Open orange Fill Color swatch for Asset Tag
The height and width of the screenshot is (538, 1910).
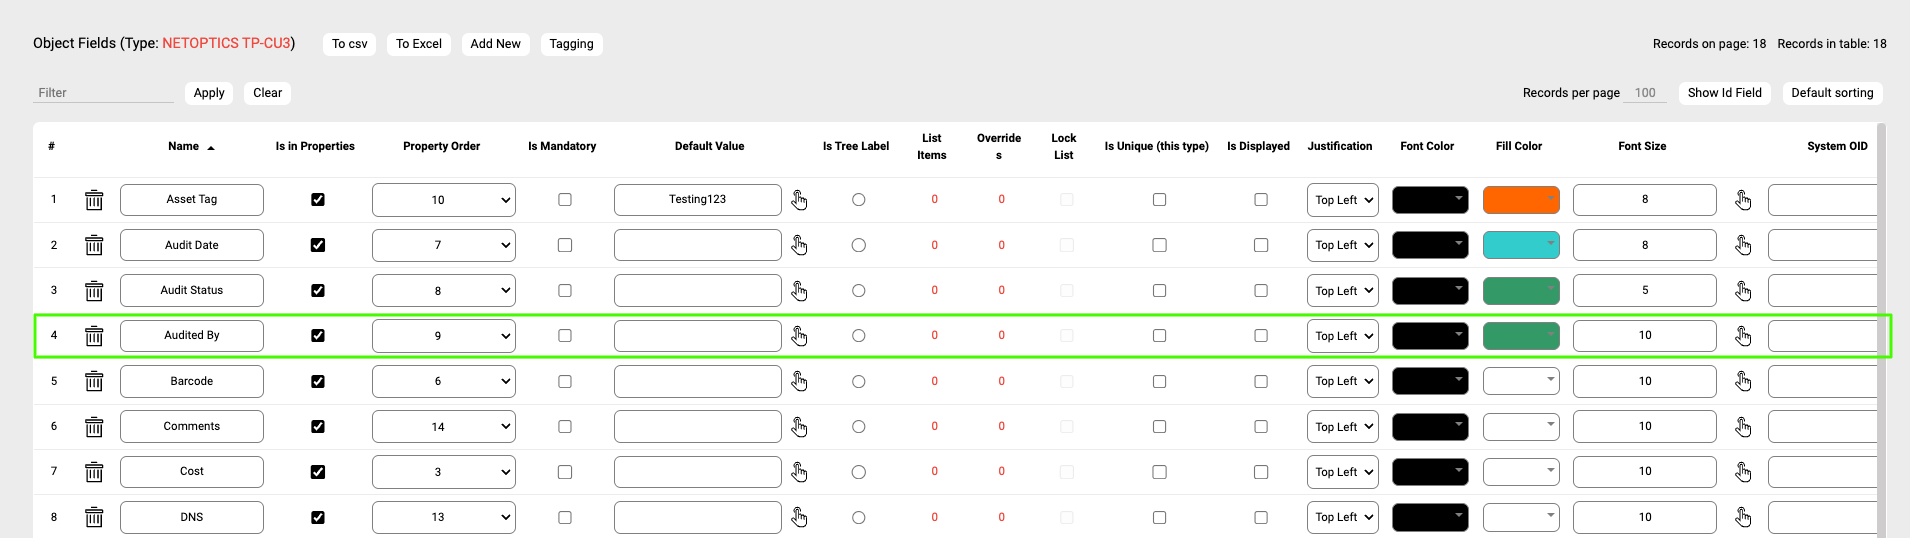point(1520,200)
